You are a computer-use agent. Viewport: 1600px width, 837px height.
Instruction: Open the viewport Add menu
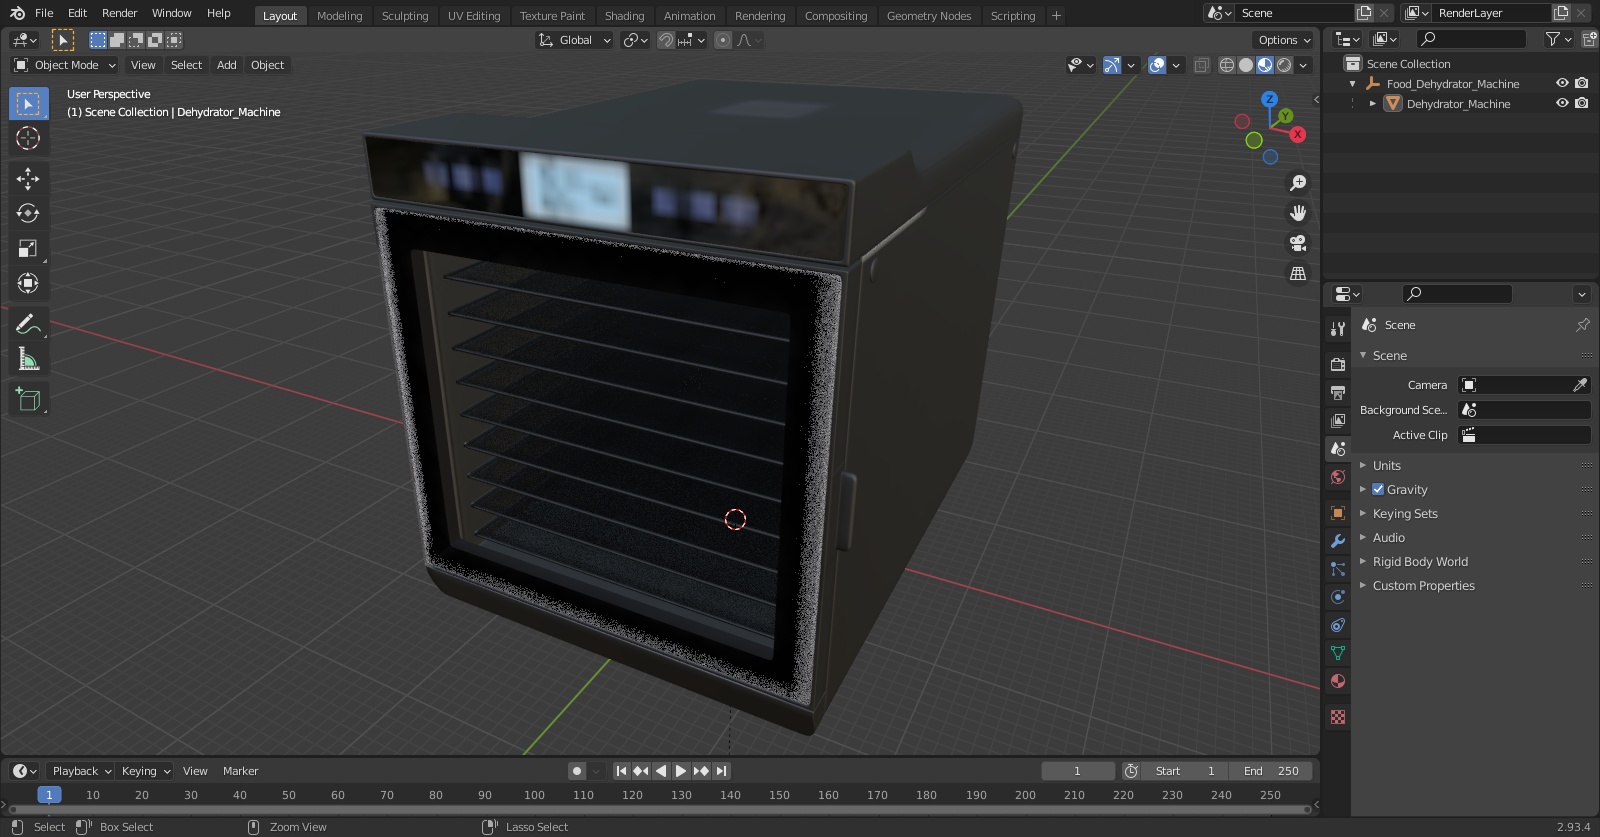227,65
